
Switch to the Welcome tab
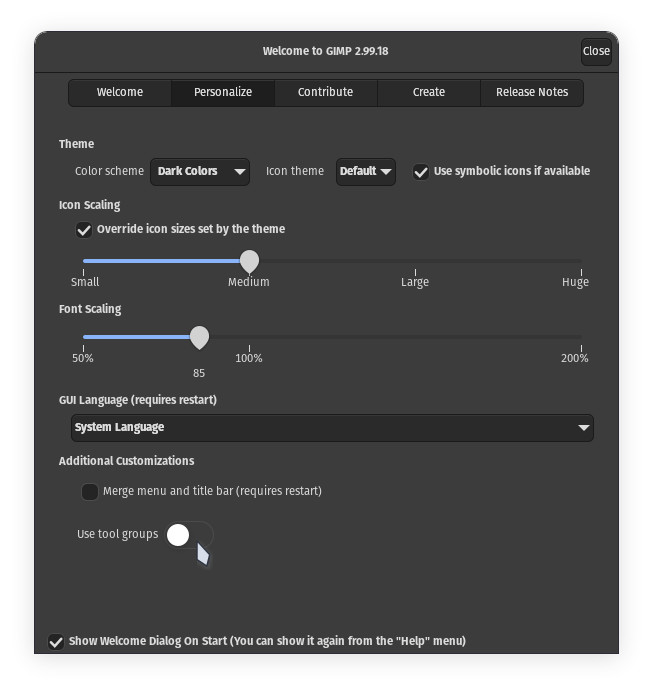(x=120, y=92)
